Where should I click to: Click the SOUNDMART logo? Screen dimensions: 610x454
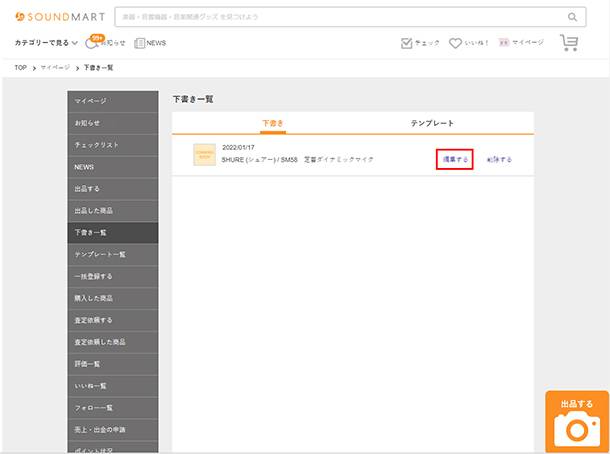[59, 17]
